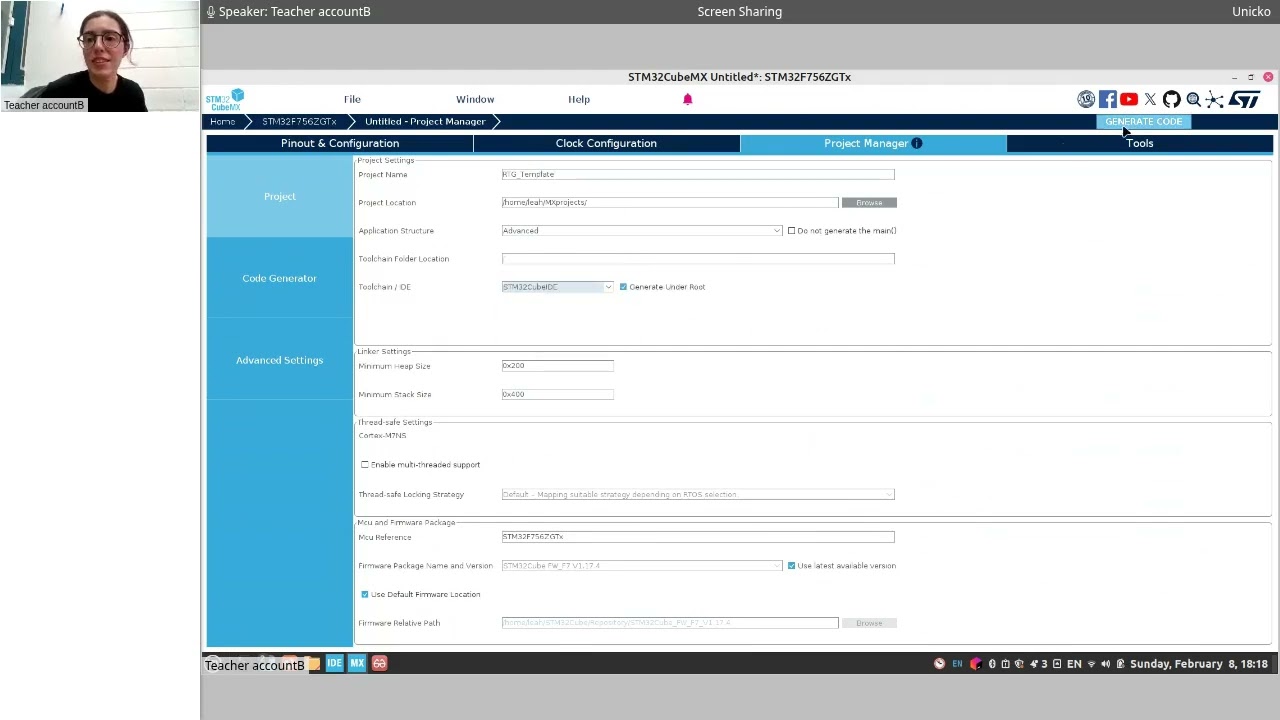The image size is (1280, 720).
Task: Open the GitHub icon link
Action: click(1171, 99)
